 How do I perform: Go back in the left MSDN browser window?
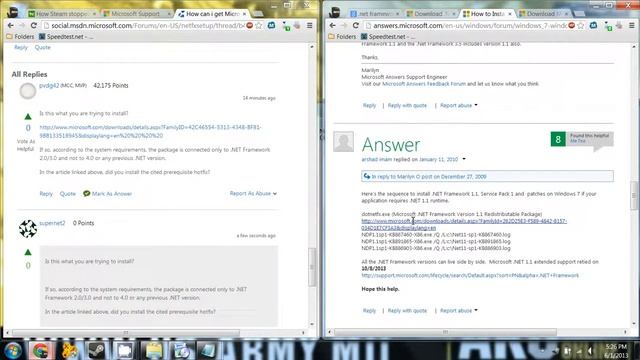(11, 25)
